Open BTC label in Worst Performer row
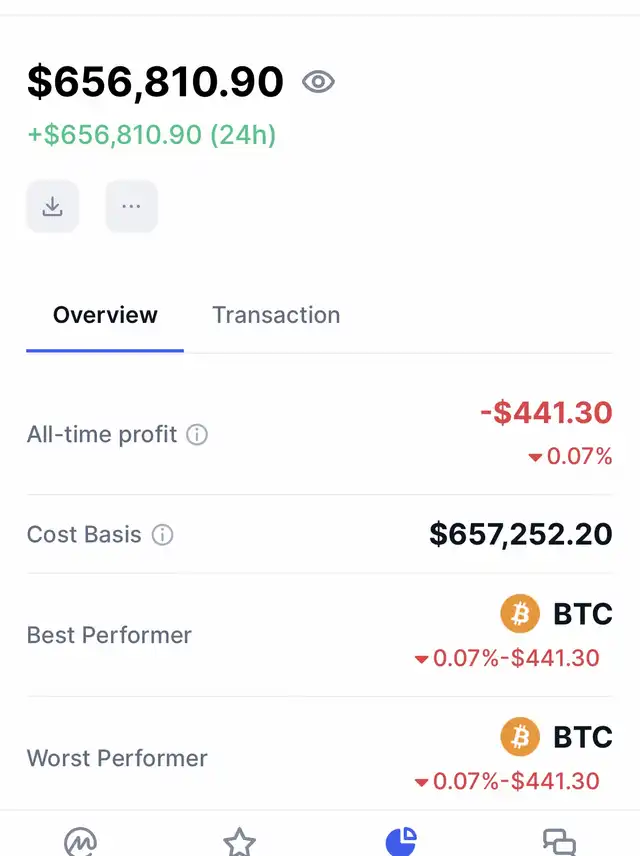The width and height of the screenshot is (640, 856). click(x=583, y=738)
